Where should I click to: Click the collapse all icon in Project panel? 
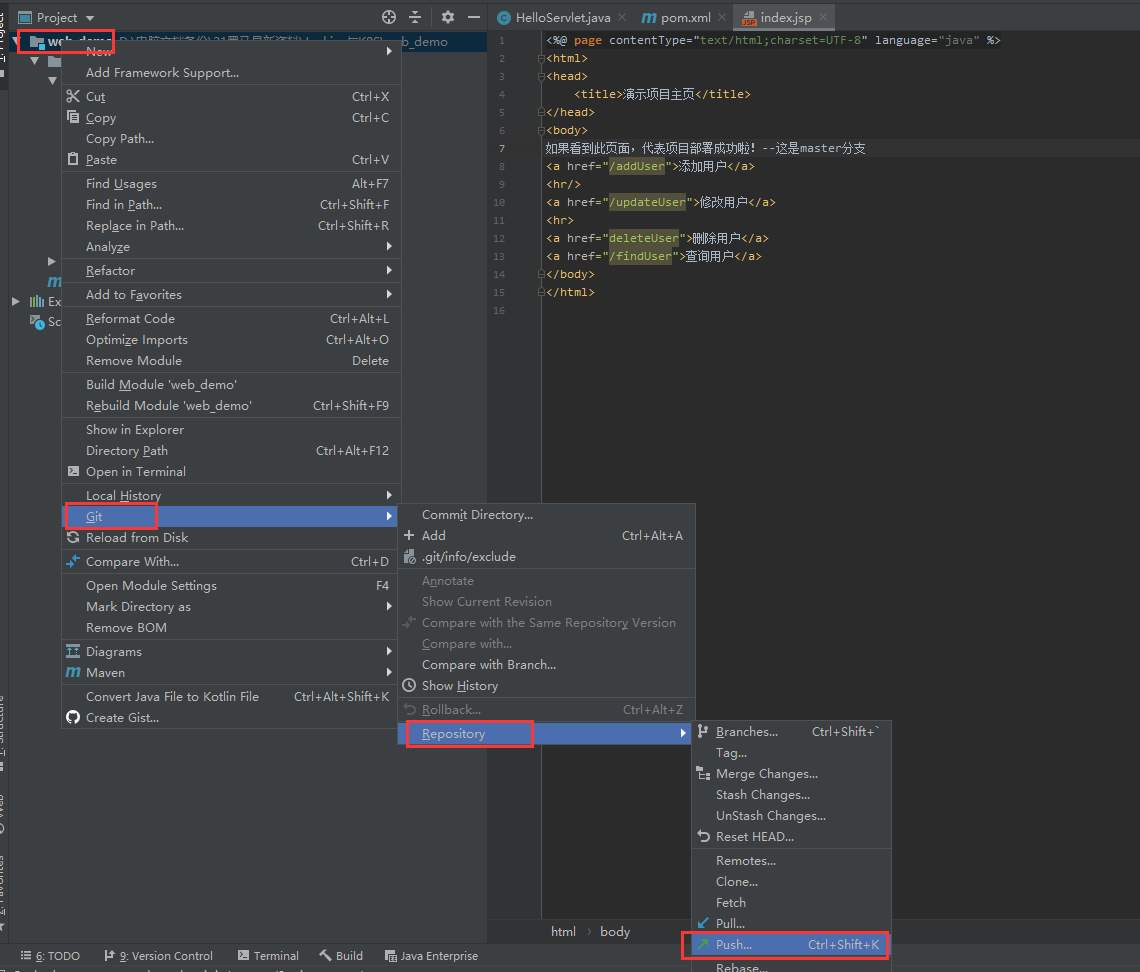pos(415,17)
